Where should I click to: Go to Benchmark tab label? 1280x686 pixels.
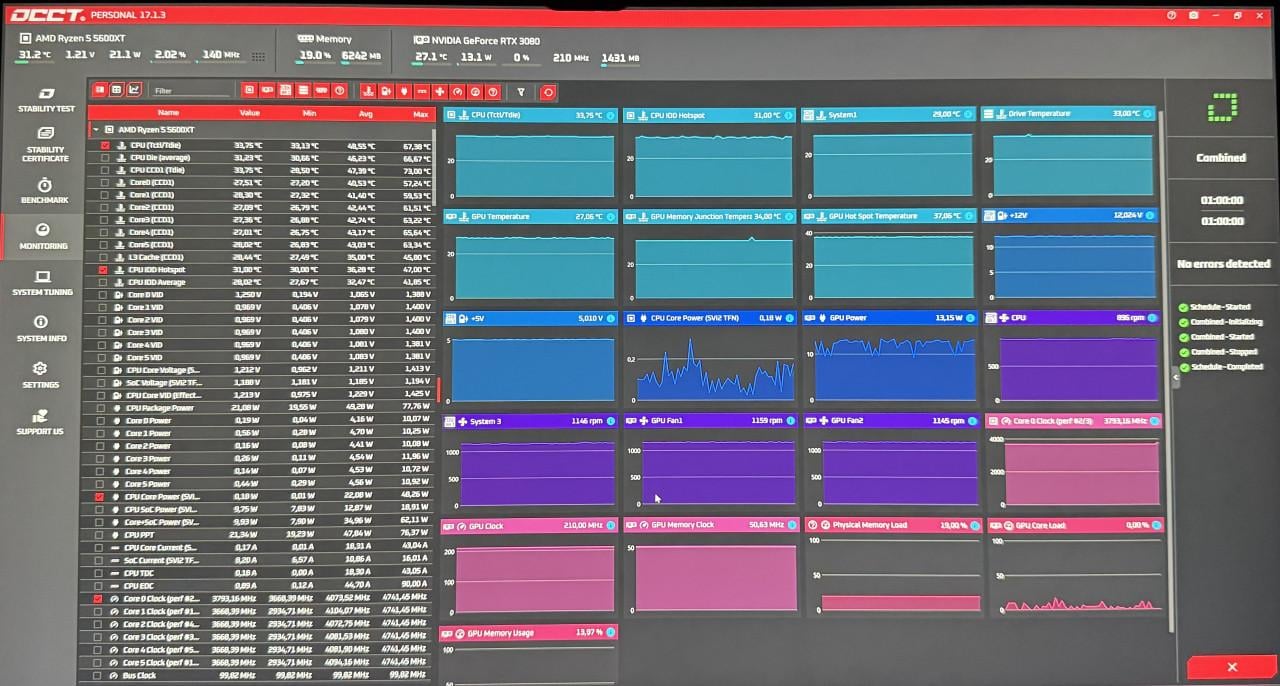tap(45, 200)
